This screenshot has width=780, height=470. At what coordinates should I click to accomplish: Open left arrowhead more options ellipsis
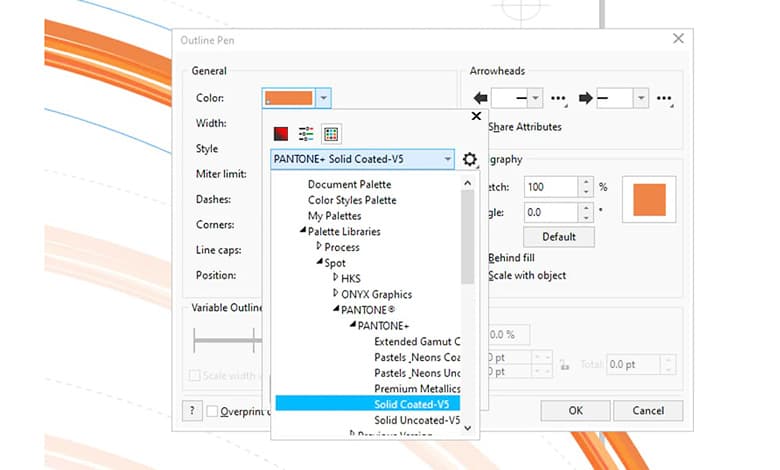[x=558, y=98]
